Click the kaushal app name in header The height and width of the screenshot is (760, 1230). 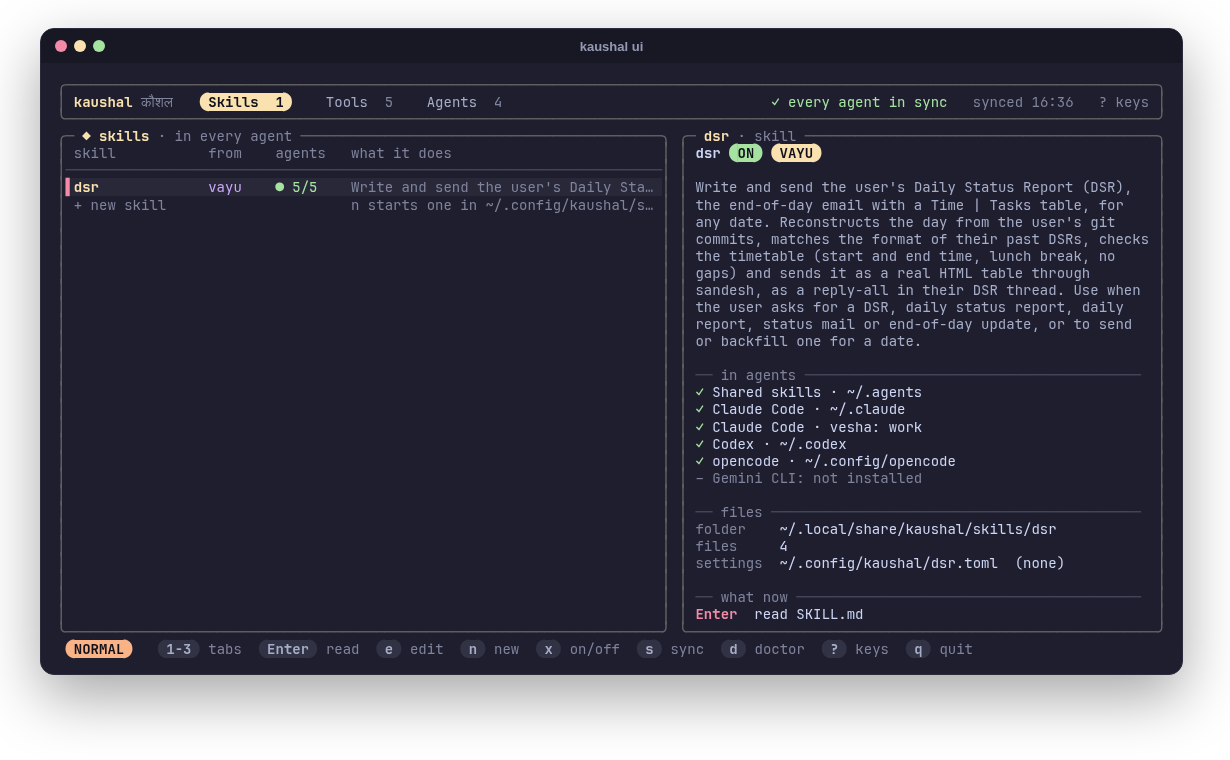click(x=103, y=102)
